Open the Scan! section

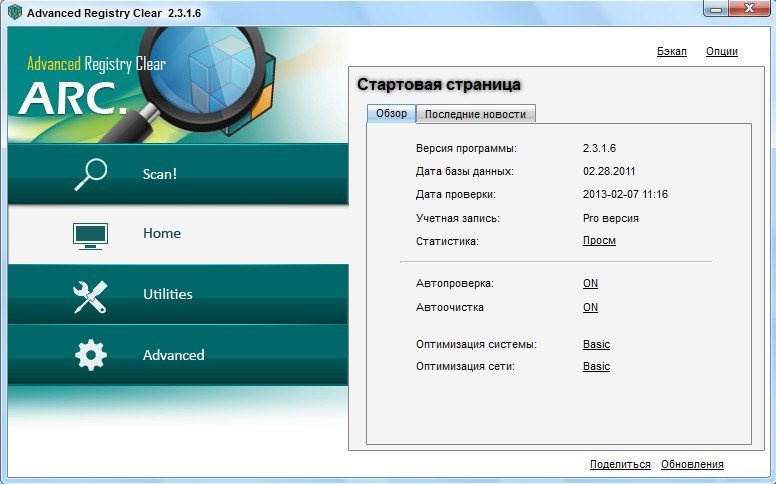point(178,174)
